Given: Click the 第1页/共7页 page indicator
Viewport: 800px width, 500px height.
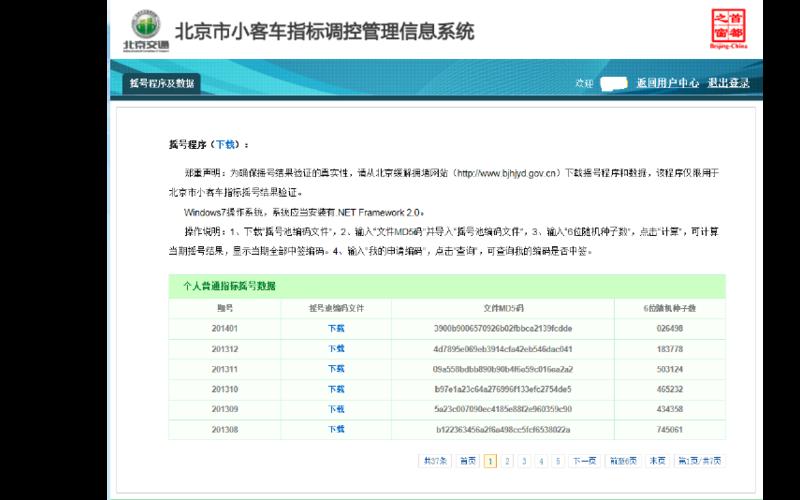Looking at the screenshot, I should (x=699, y=461).
